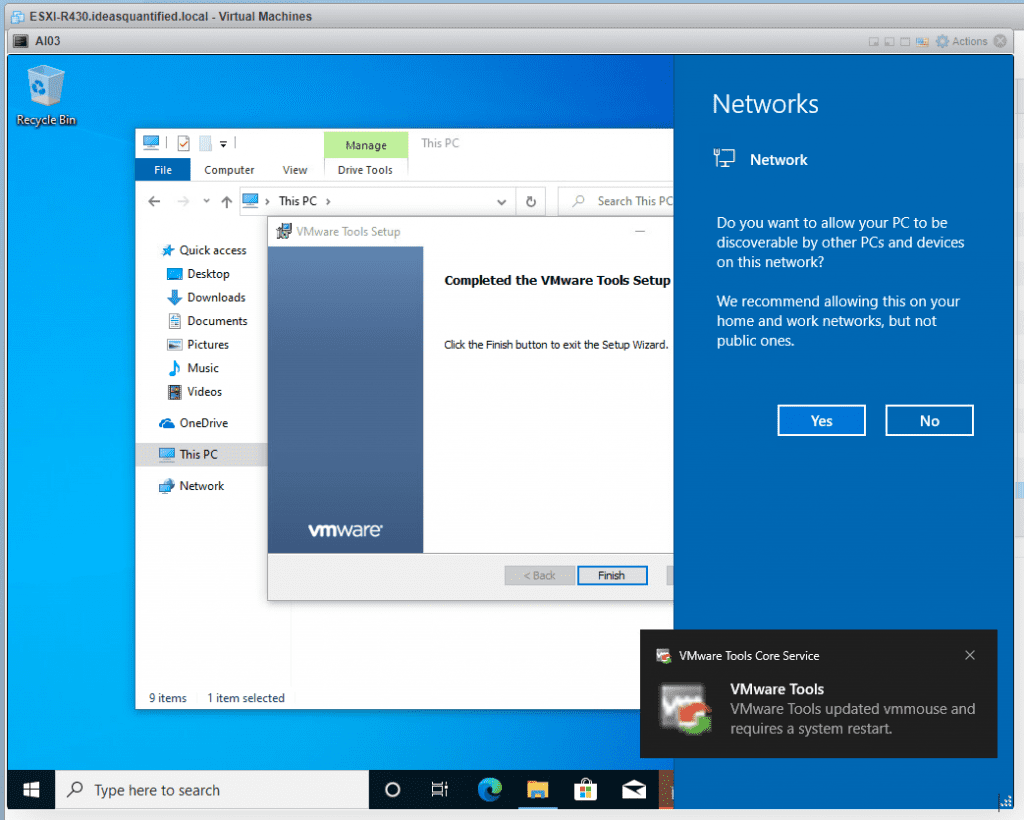
Task: Open Task View in the taskbar
Action: click(440, 790)
